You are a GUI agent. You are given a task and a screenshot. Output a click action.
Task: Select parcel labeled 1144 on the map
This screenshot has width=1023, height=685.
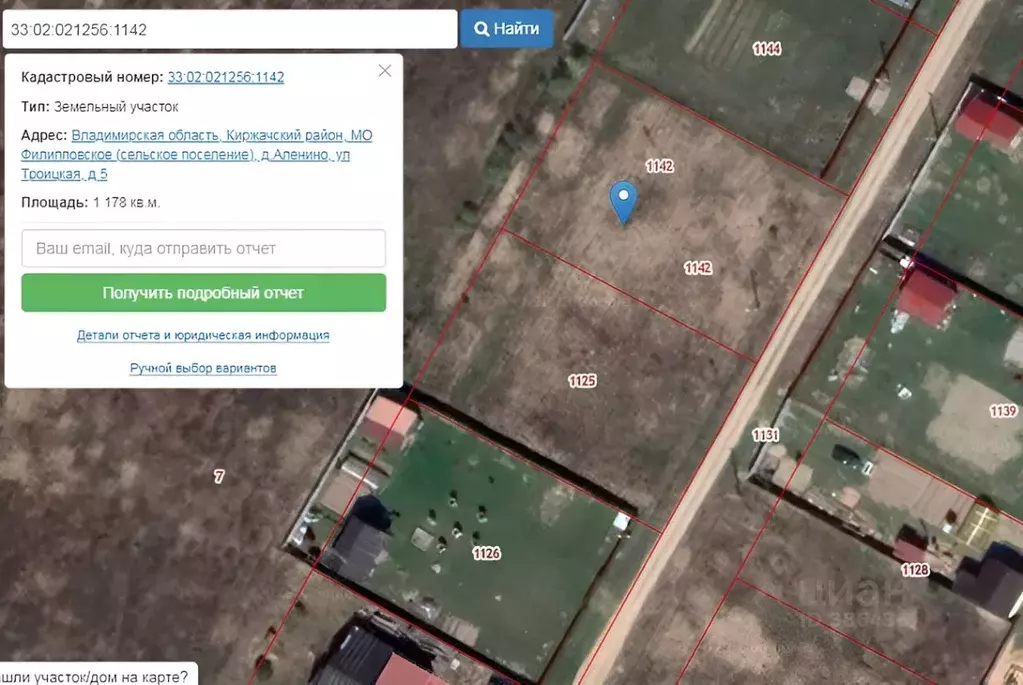click(766, 49)
